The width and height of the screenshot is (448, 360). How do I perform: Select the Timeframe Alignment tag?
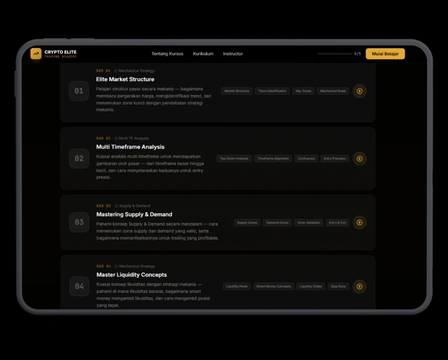pyautogui.click(x=273, y=159)
